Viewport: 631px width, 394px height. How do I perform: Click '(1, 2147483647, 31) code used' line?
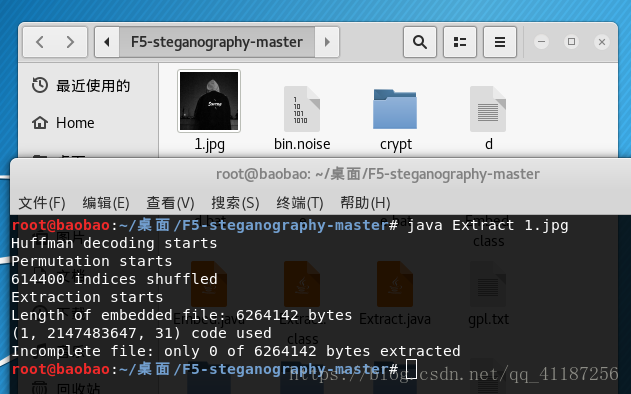141,333
